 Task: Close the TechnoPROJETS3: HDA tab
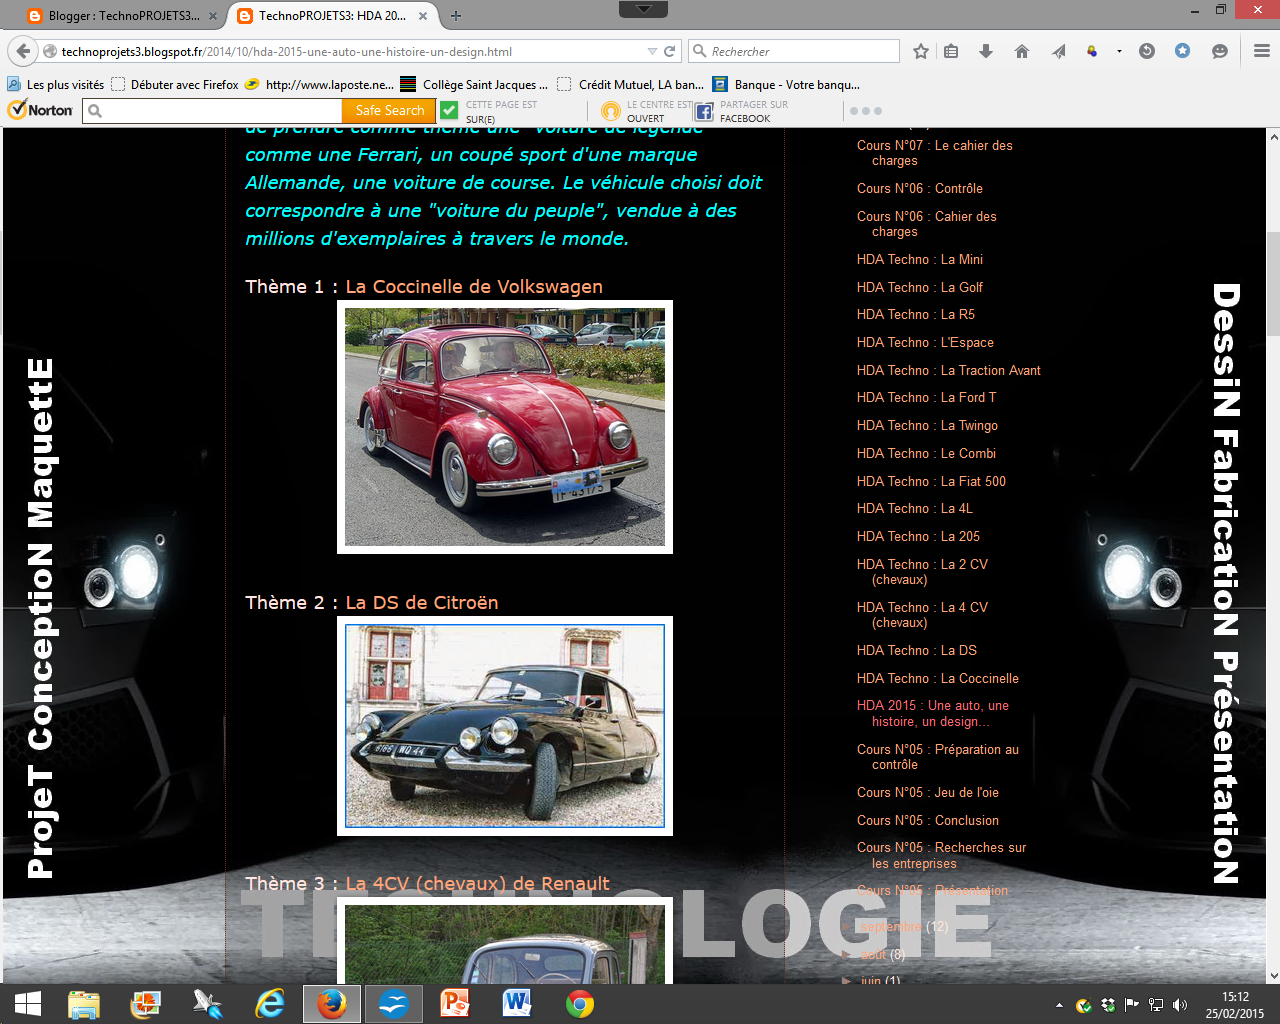[x=423, y=16]
